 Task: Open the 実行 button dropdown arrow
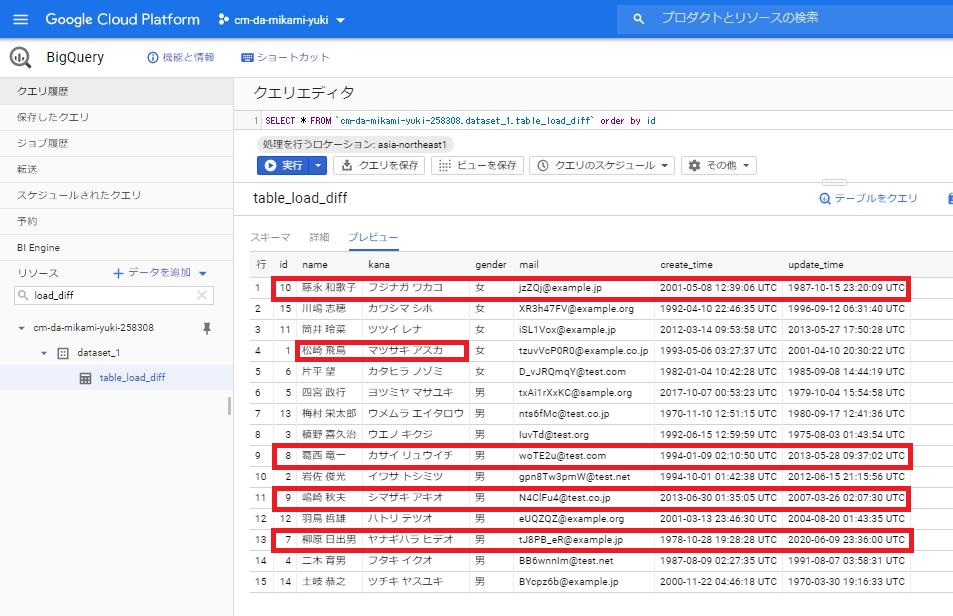(320, 166)
